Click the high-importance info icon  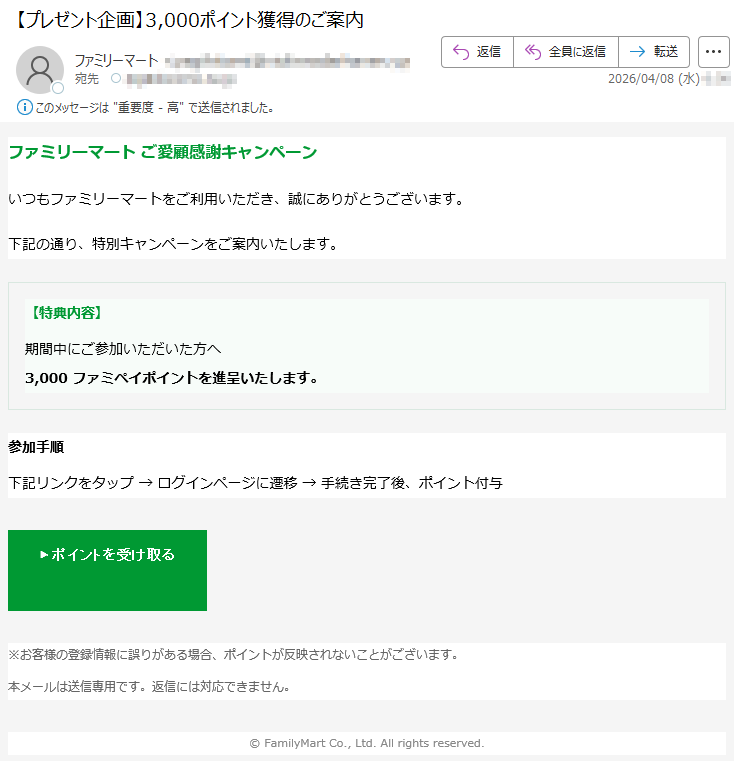click(x=25, y=107)
